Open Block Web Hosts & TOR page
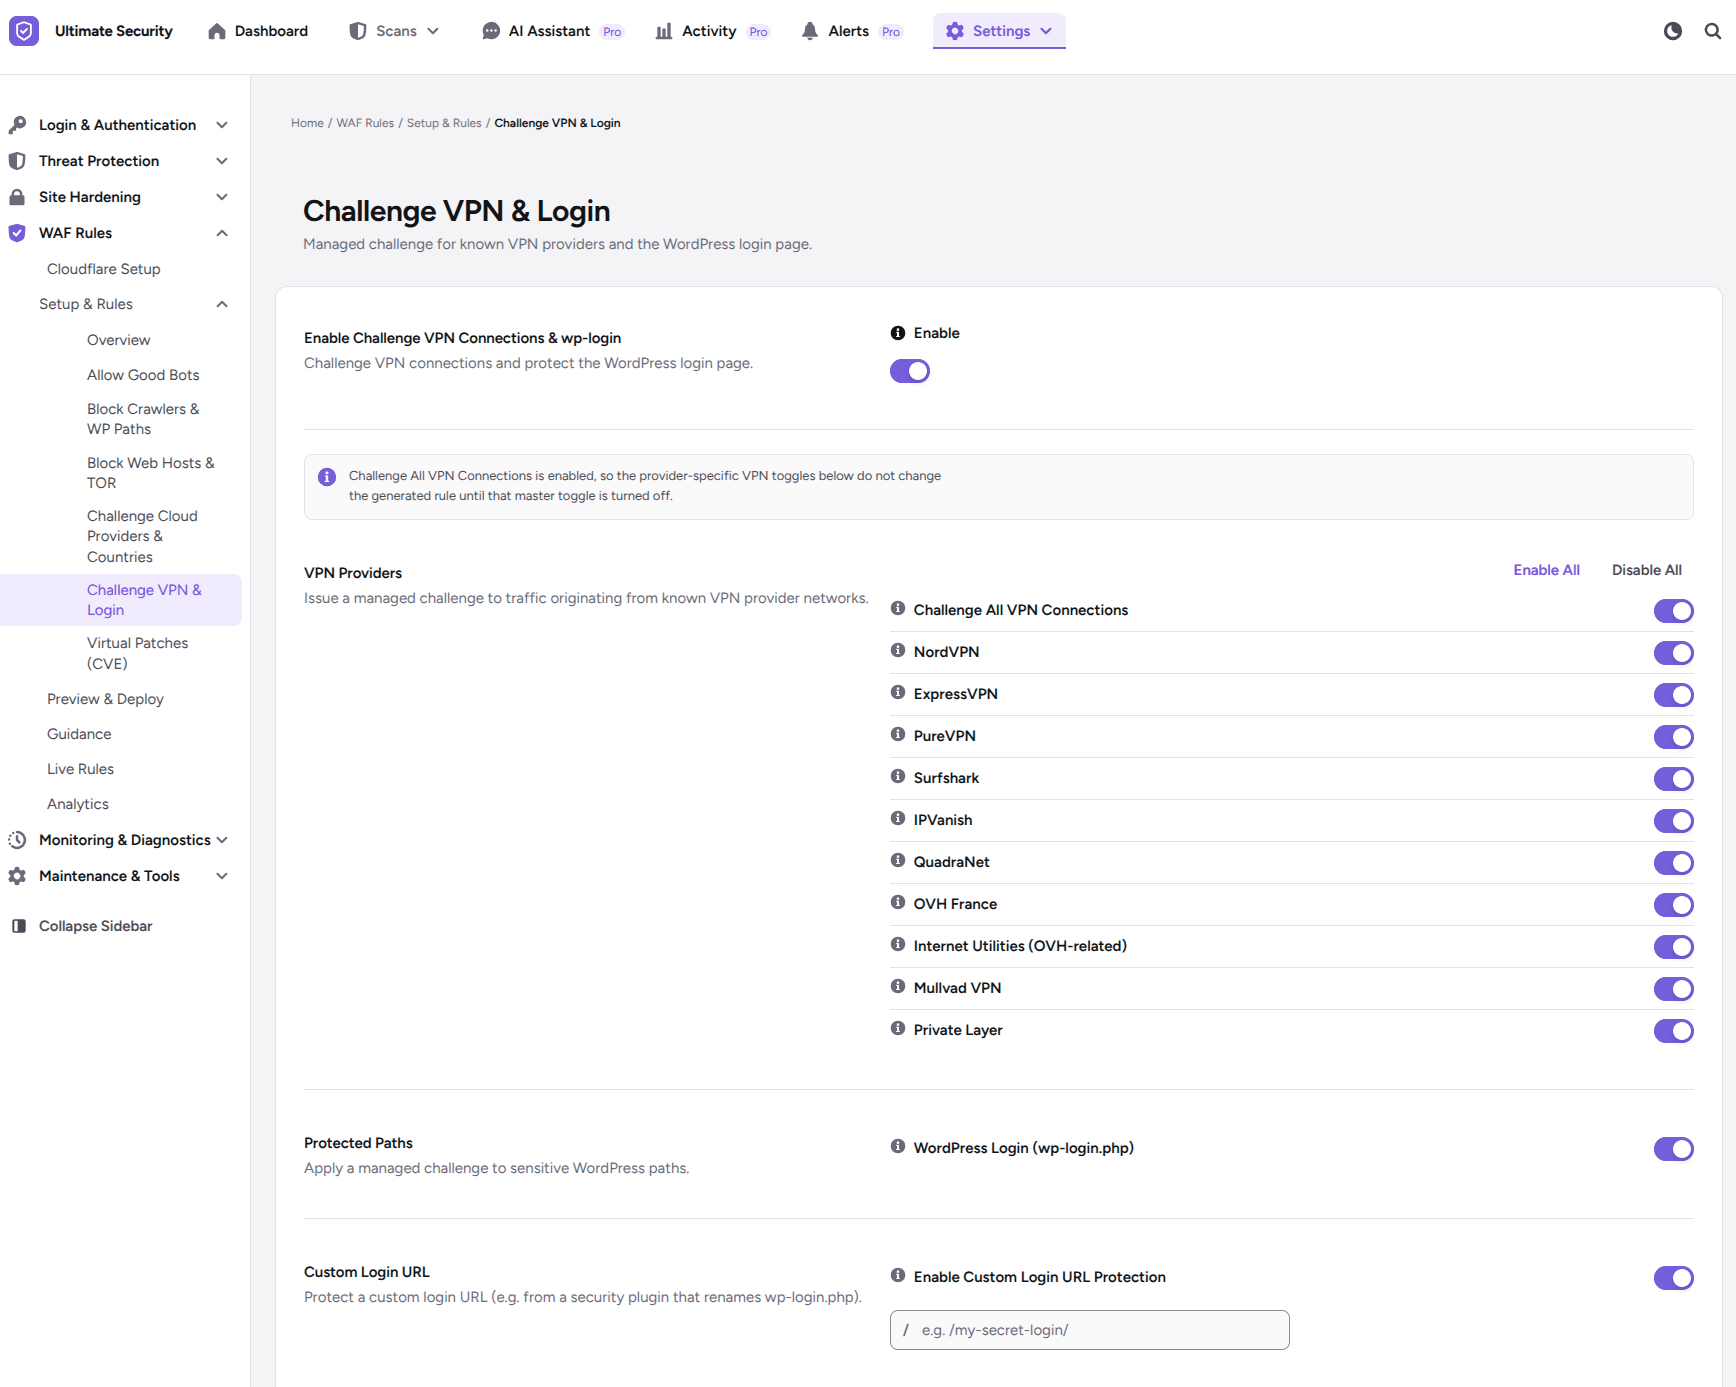 [150, 473]
